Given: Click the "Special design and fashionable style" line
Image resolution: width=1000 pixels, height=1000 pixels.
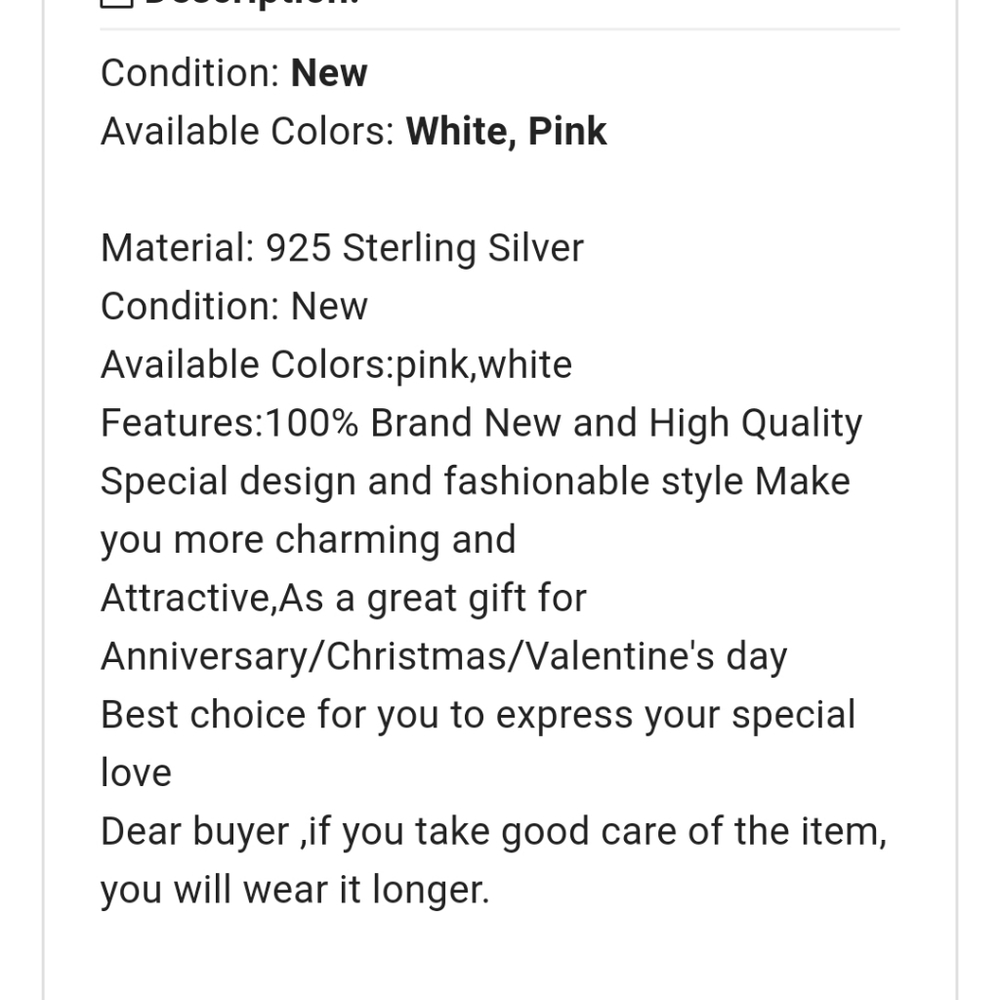Looking at the screenshot, I should 420,481.
